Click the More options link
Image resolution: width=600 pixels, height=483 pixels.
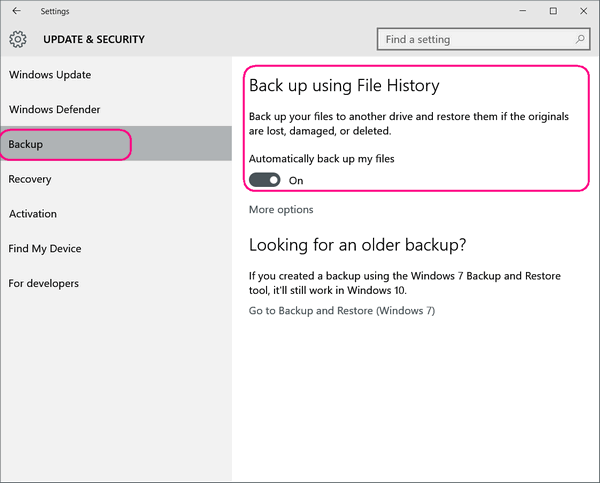[281, 210]
